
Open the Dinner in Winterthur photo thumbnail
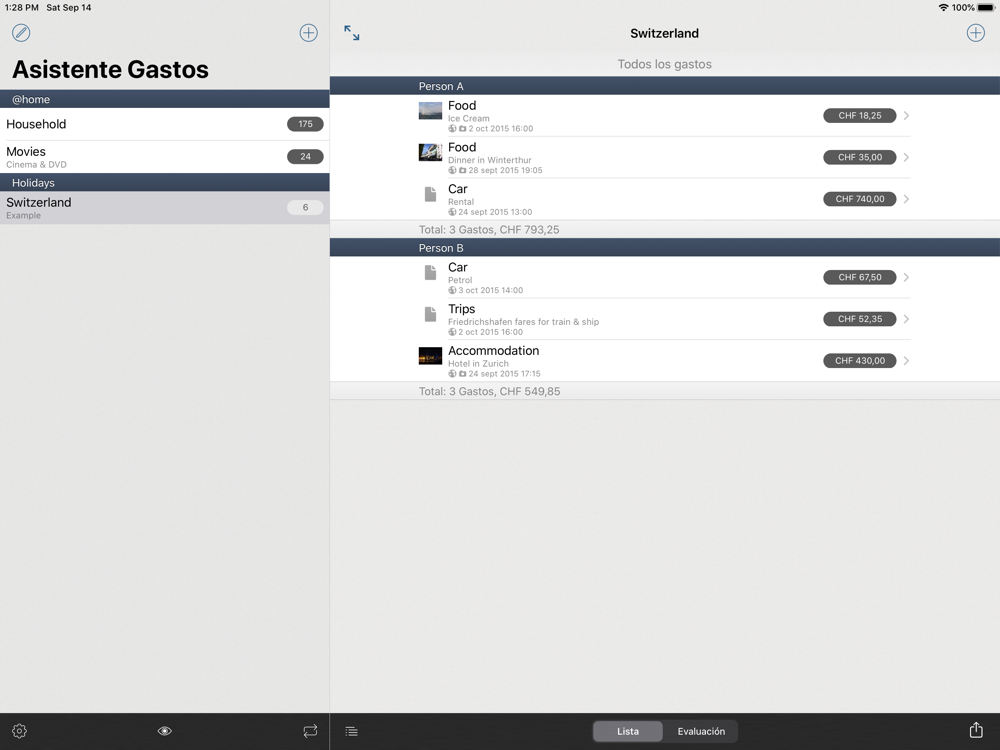point(430,152)
